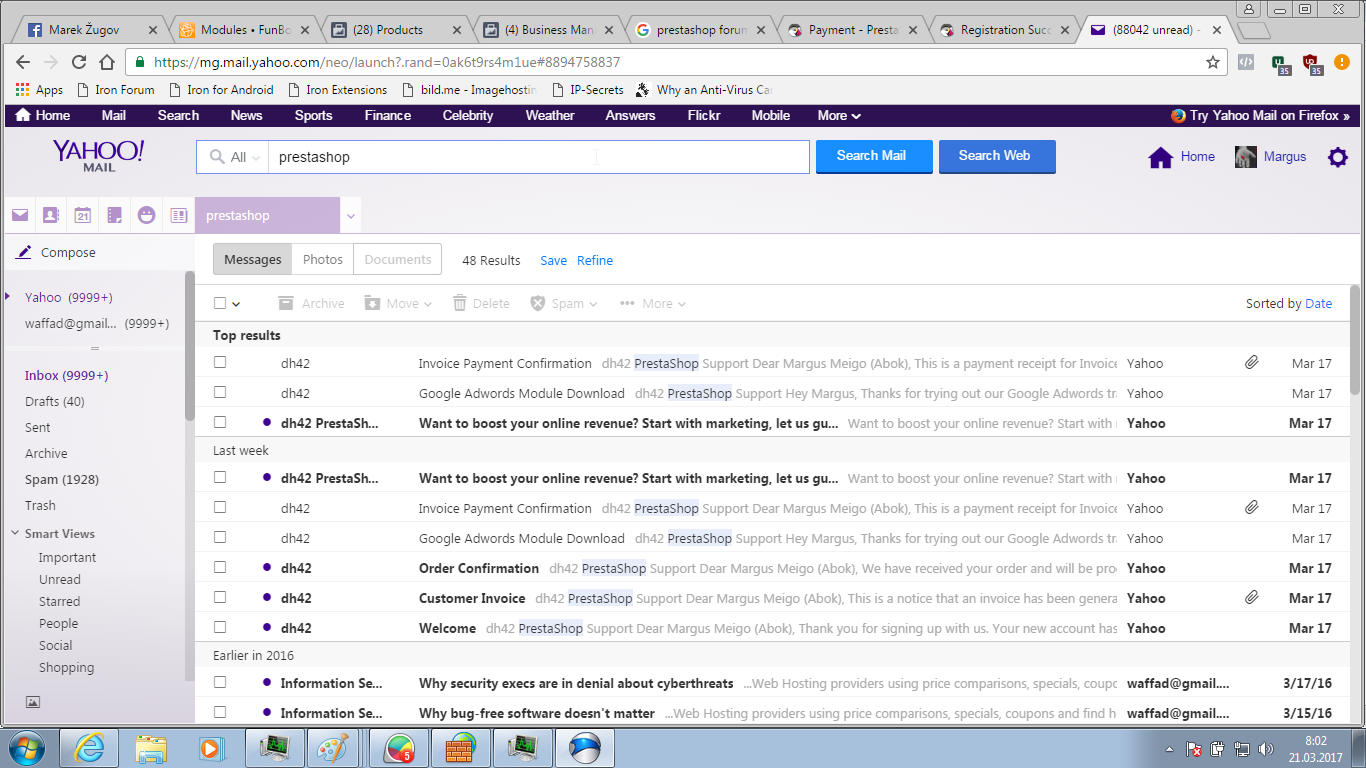The width and height of the screenshot is (1366, 768).
Task: Open Windows Explorer from the taskbar
Action: tap(151, 748)
